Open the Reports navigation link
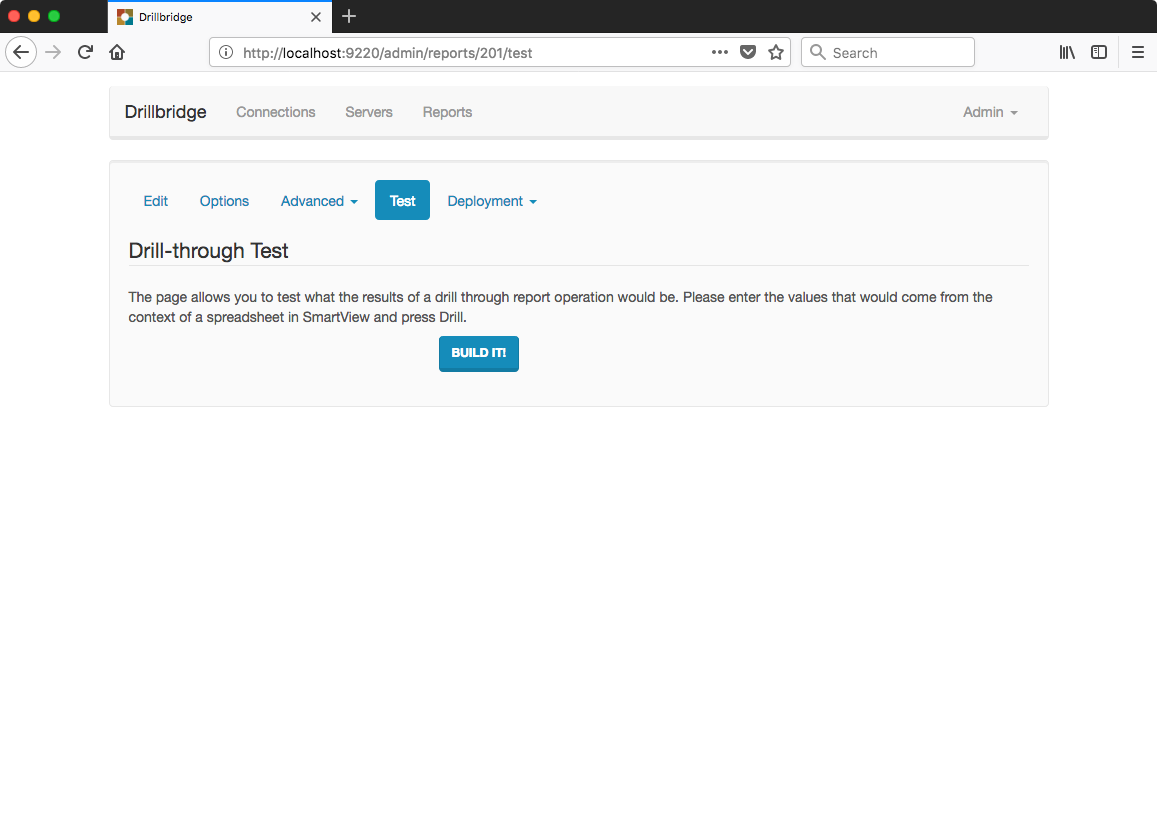 (x=447, y=112)
